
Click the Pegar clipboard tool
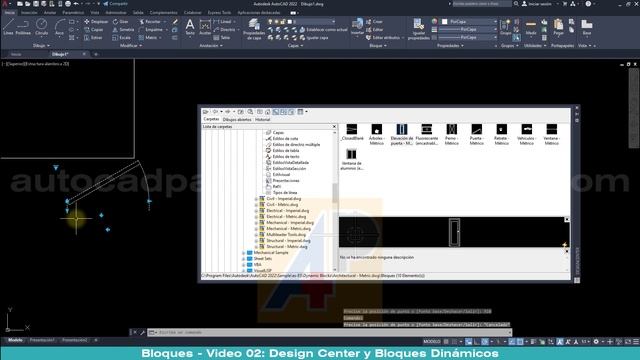(x=558, y=27)
